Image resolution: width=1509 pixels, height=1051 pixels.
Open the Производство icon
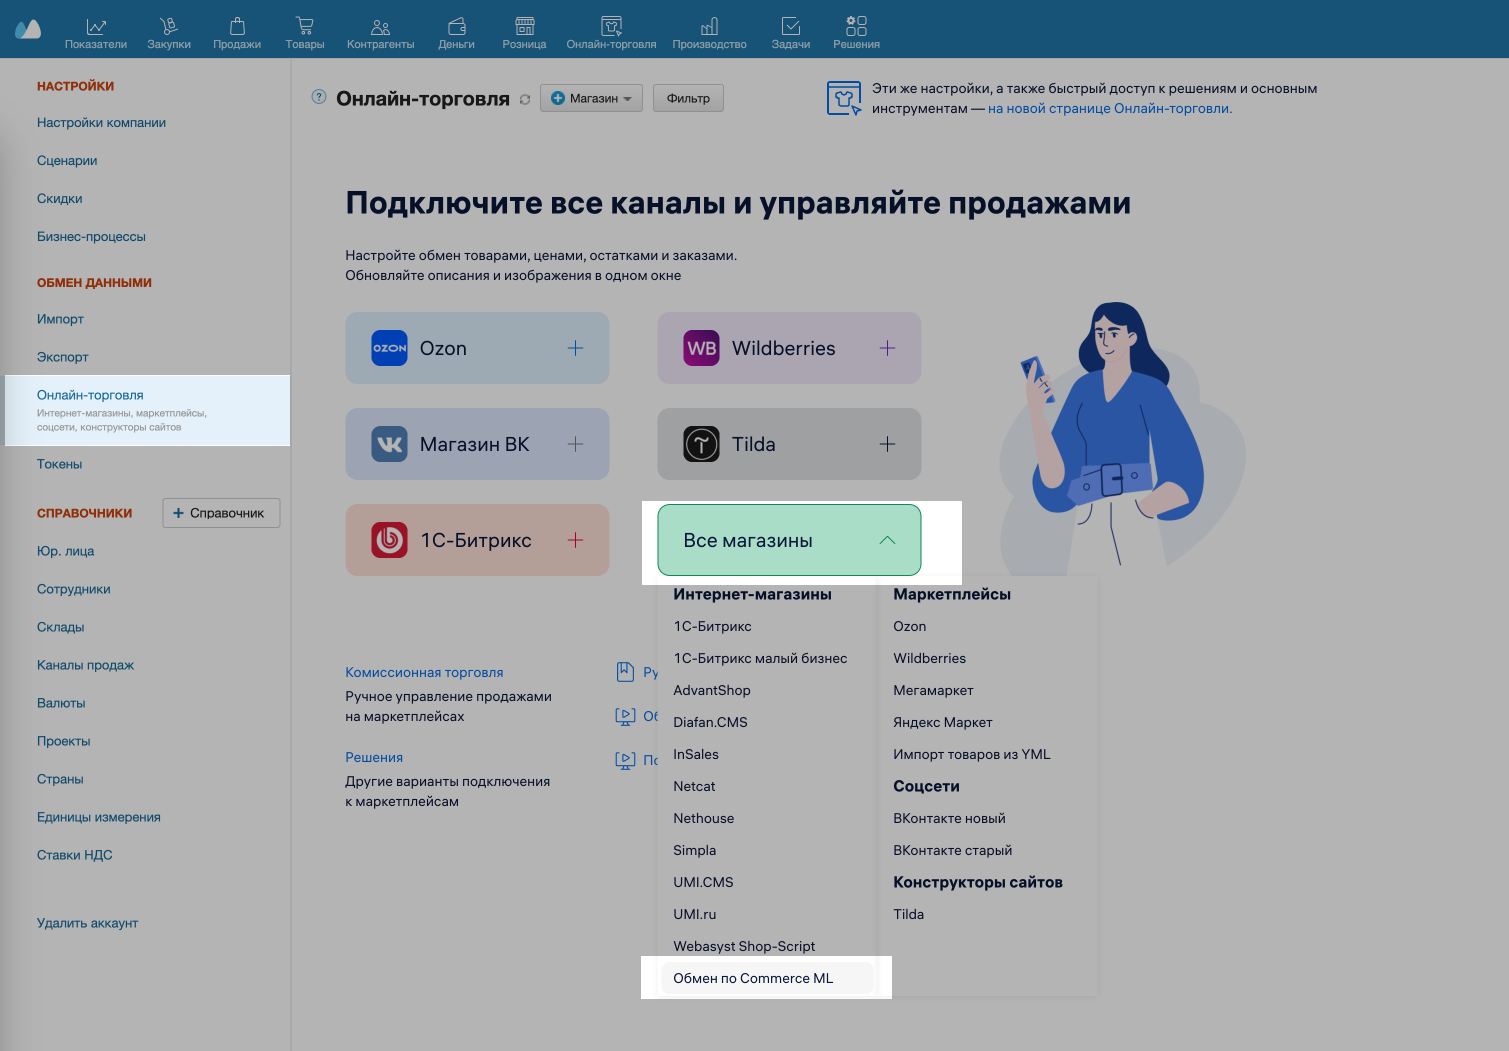(x=709, y=26)
